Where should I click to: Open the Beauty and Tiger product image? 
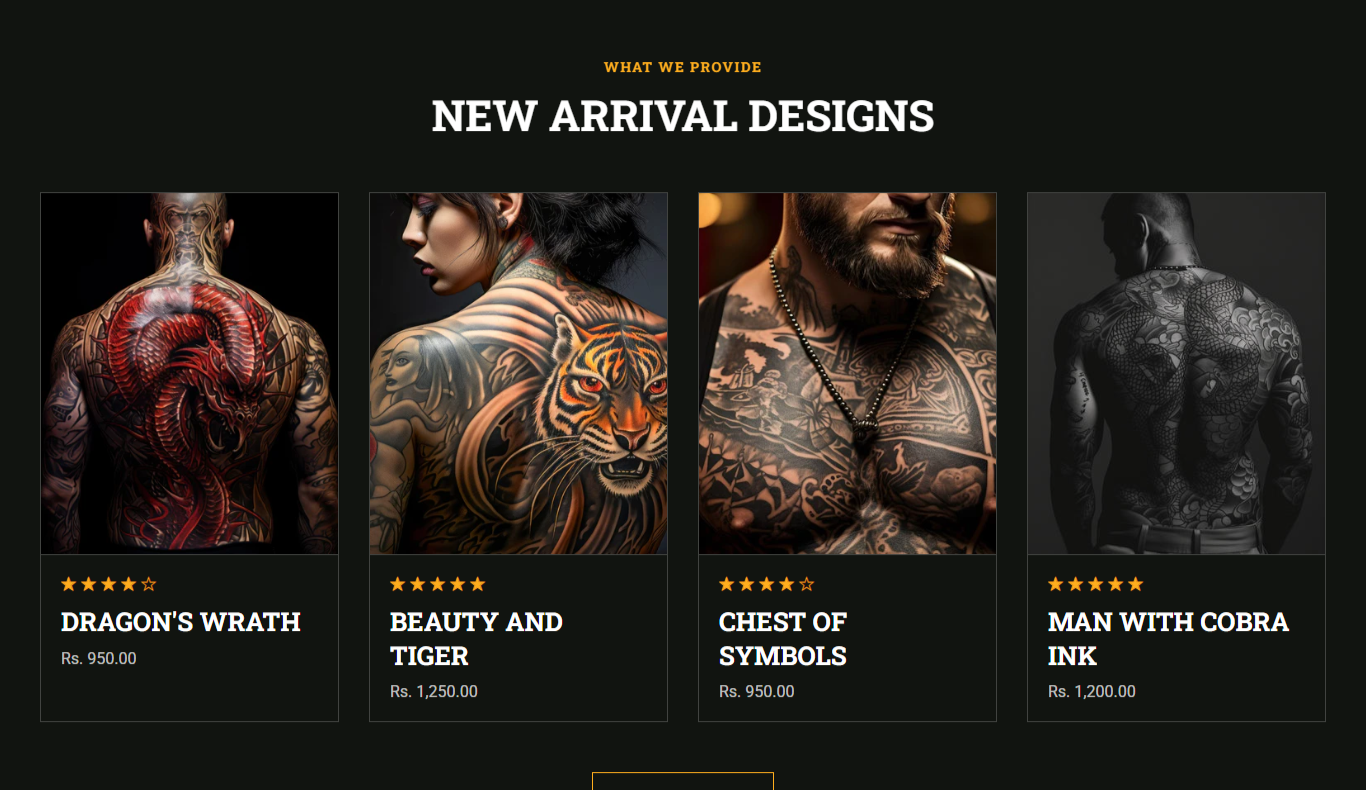(518, 373)
